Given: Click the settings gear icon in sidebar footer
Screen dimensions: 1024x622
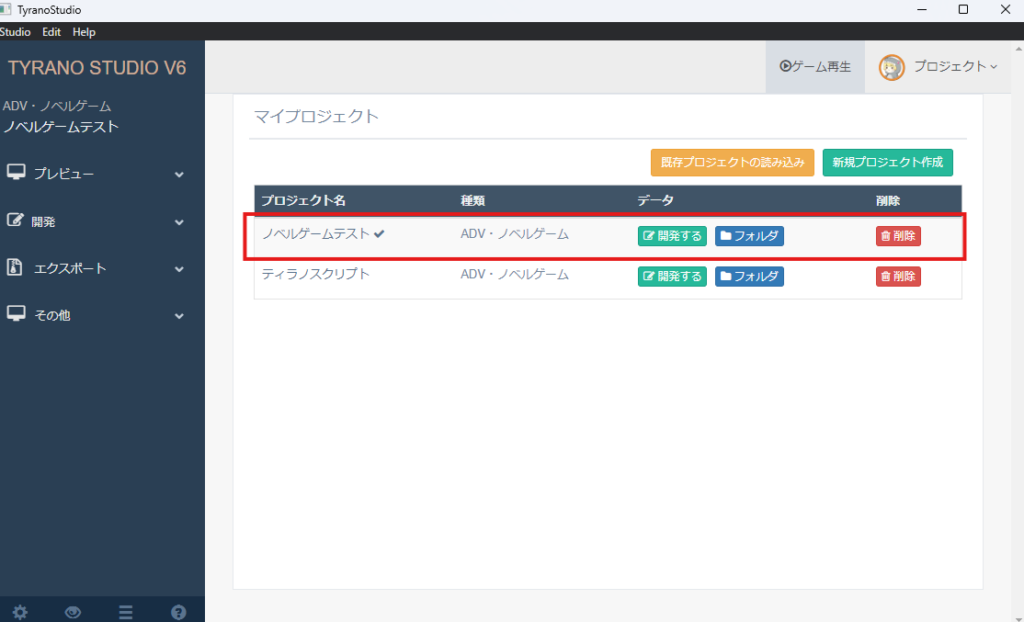Looking at the screenshot, I should 20,612.
